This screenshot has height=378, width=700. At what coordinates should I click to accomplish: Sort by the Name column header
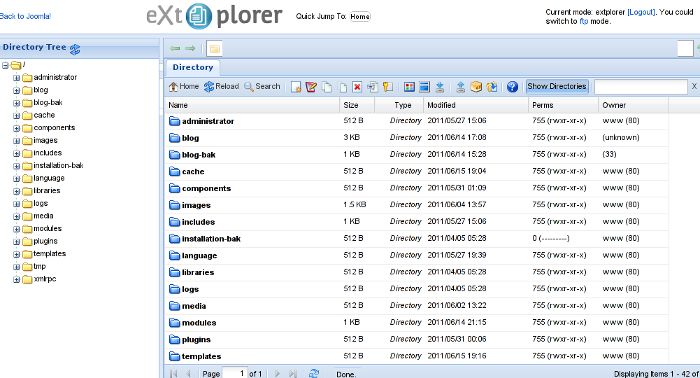[x=252, y=105]
